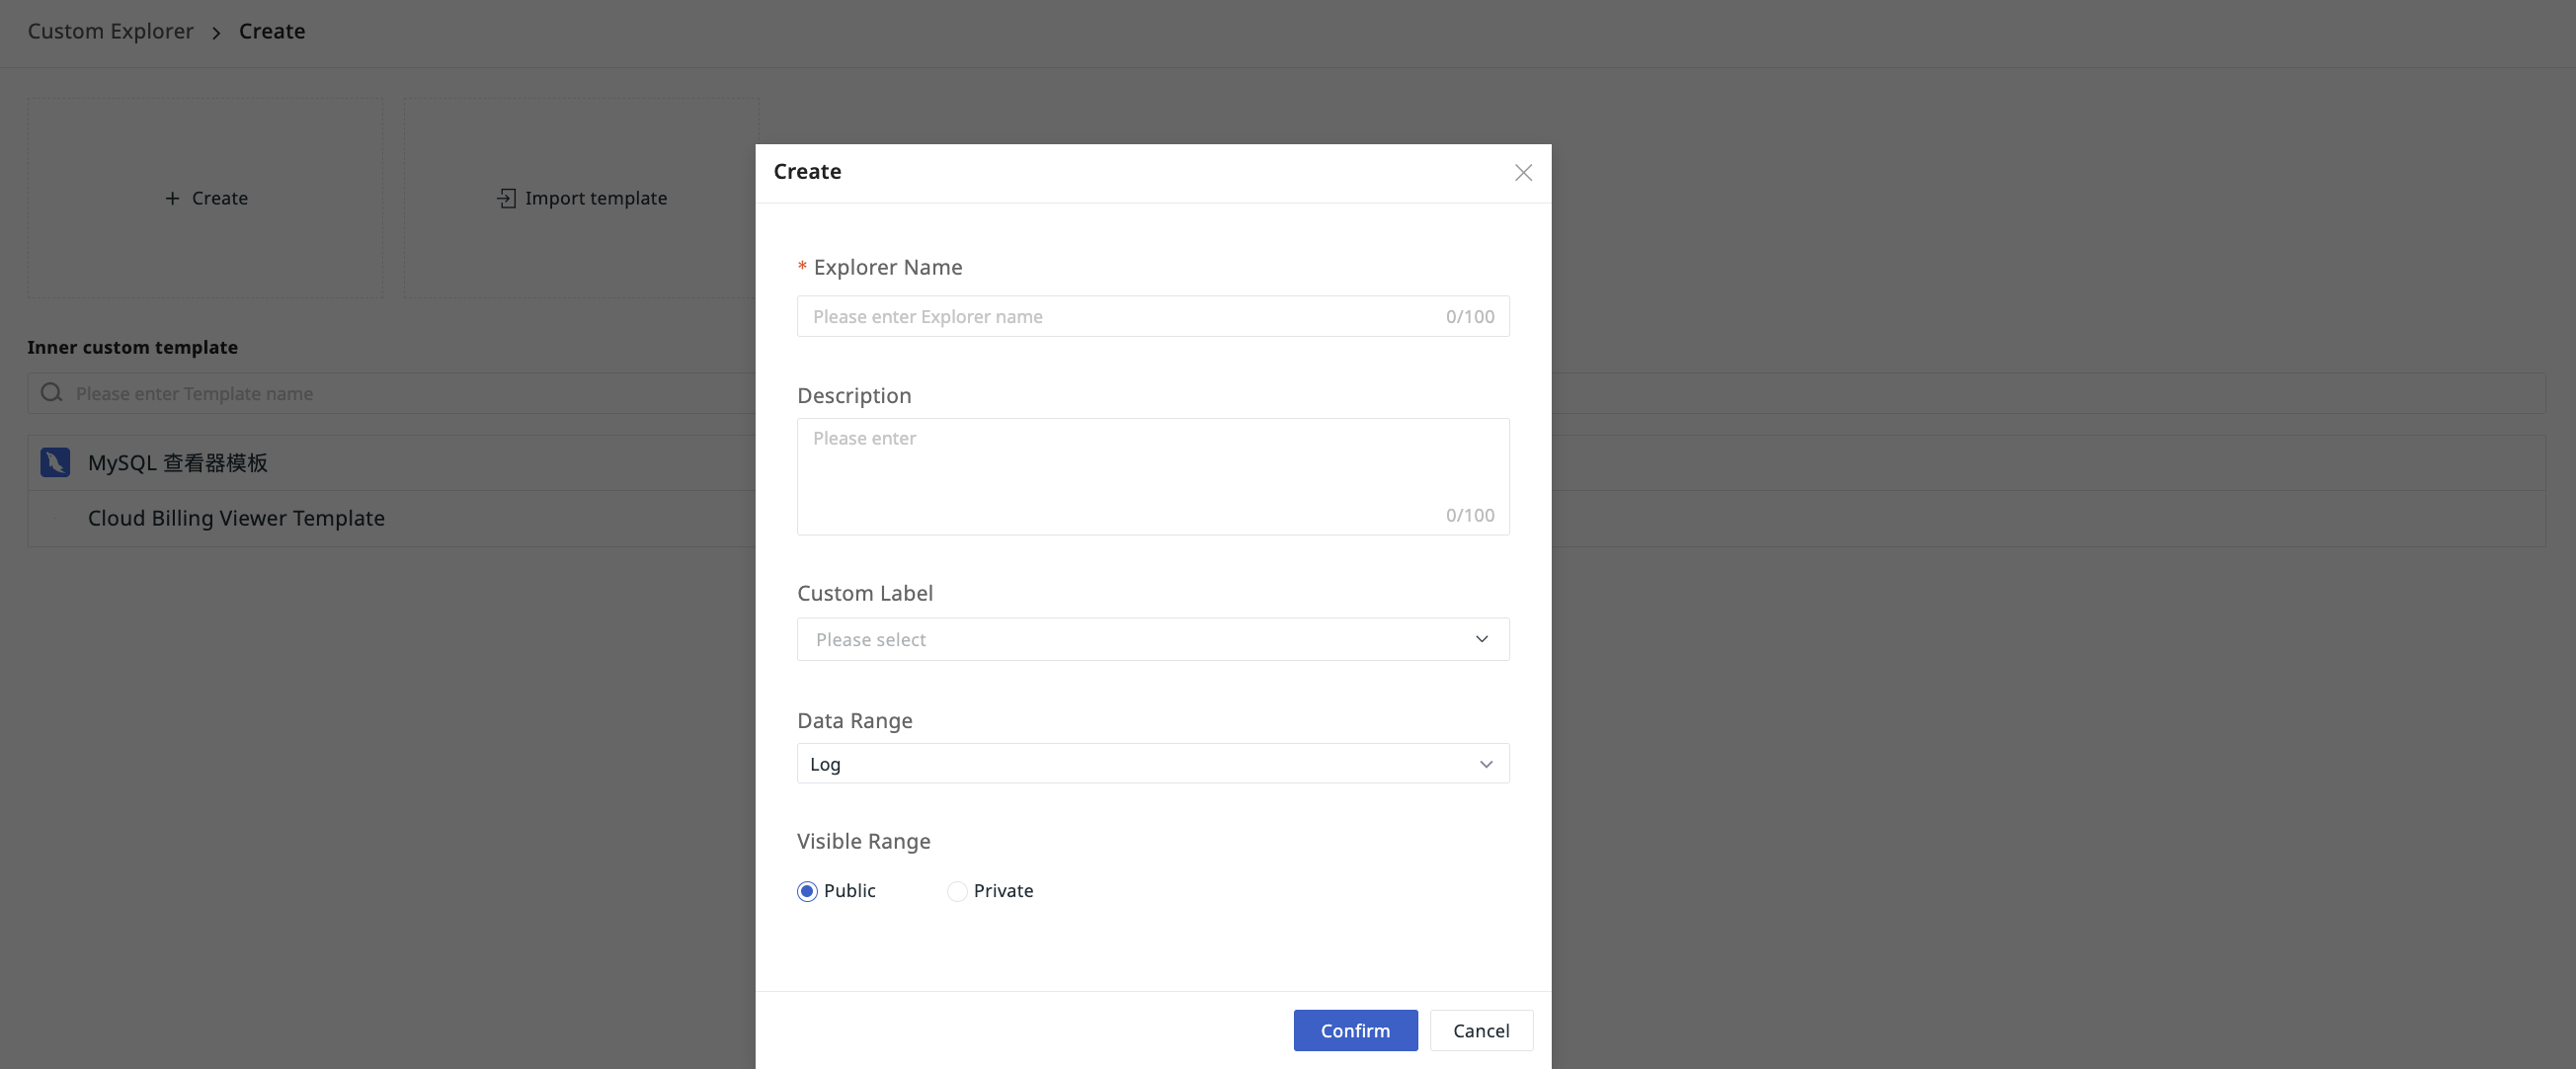Close the Create dialog with the X icon
The image size is (2576, 1069).
[1523, 173]
